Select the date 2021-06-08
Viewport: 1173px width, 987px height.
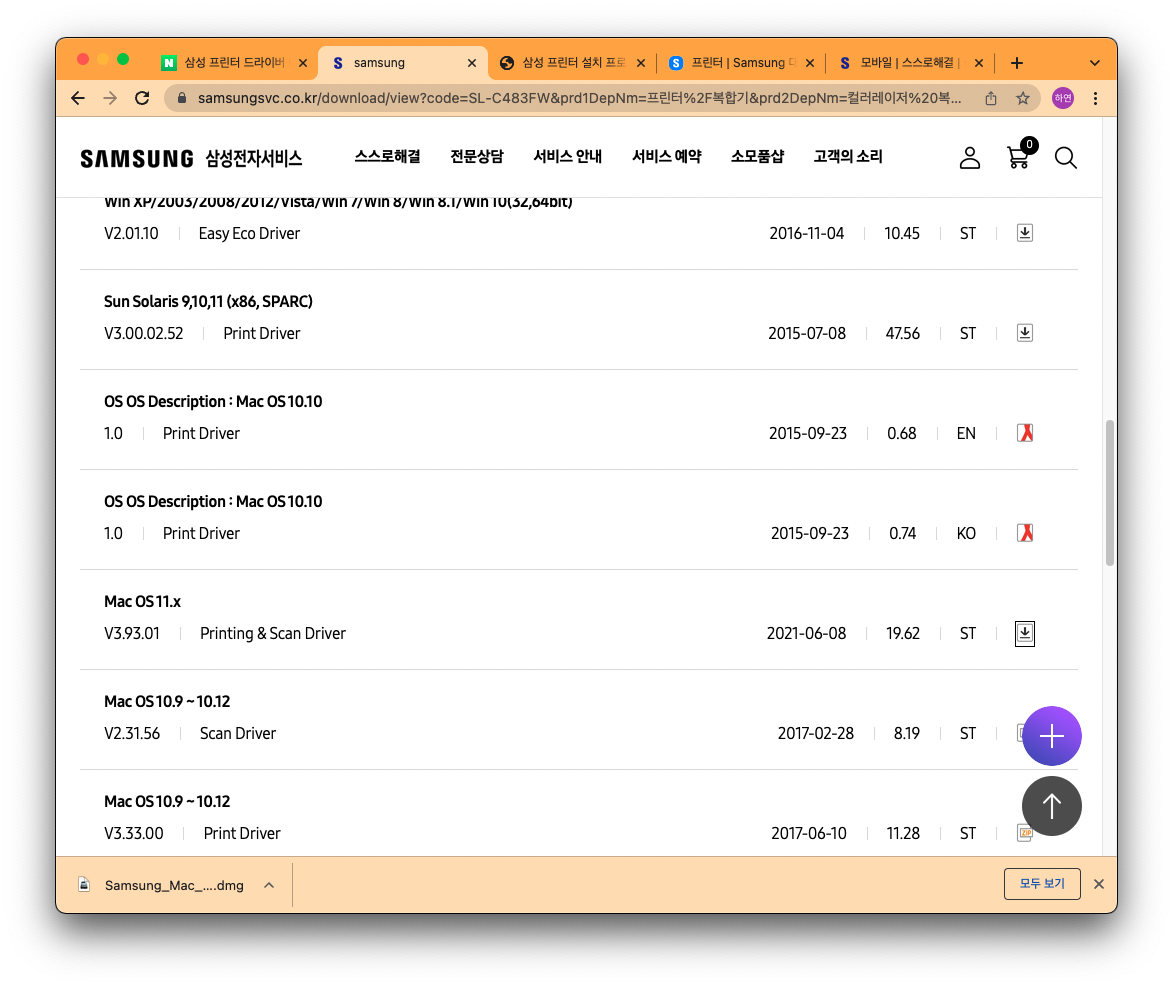806,633
